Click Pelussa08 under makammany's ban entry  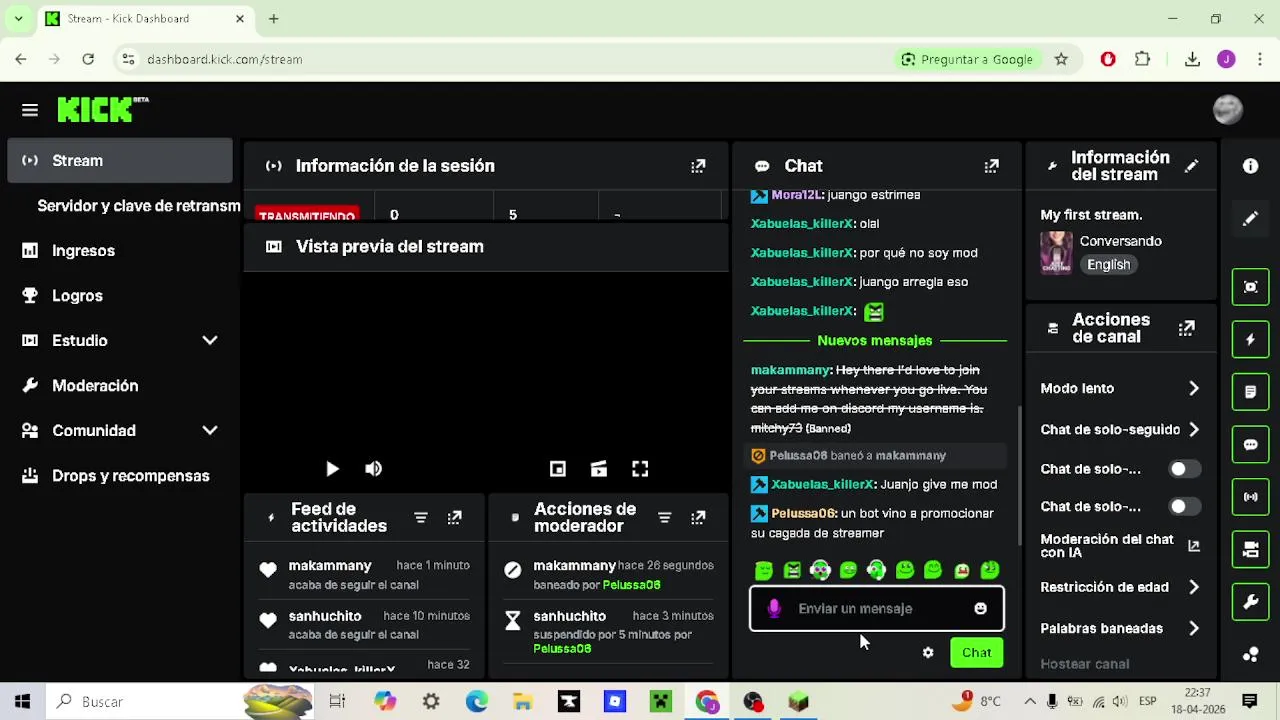[631, 585]
